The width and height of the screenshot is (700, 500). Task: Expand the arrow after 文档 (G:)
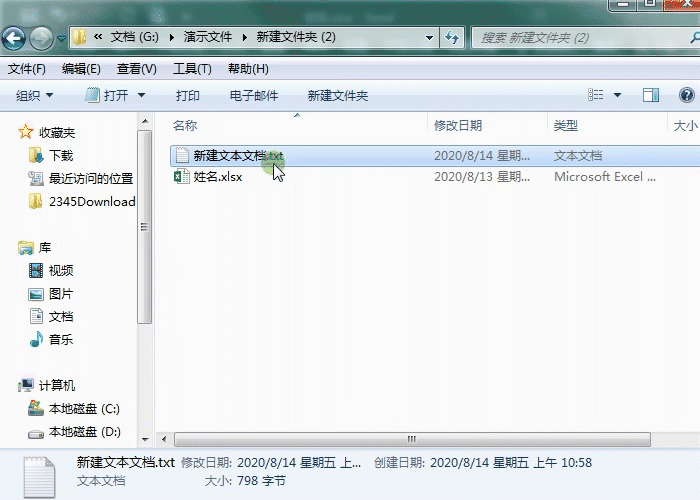pos(171,38)
